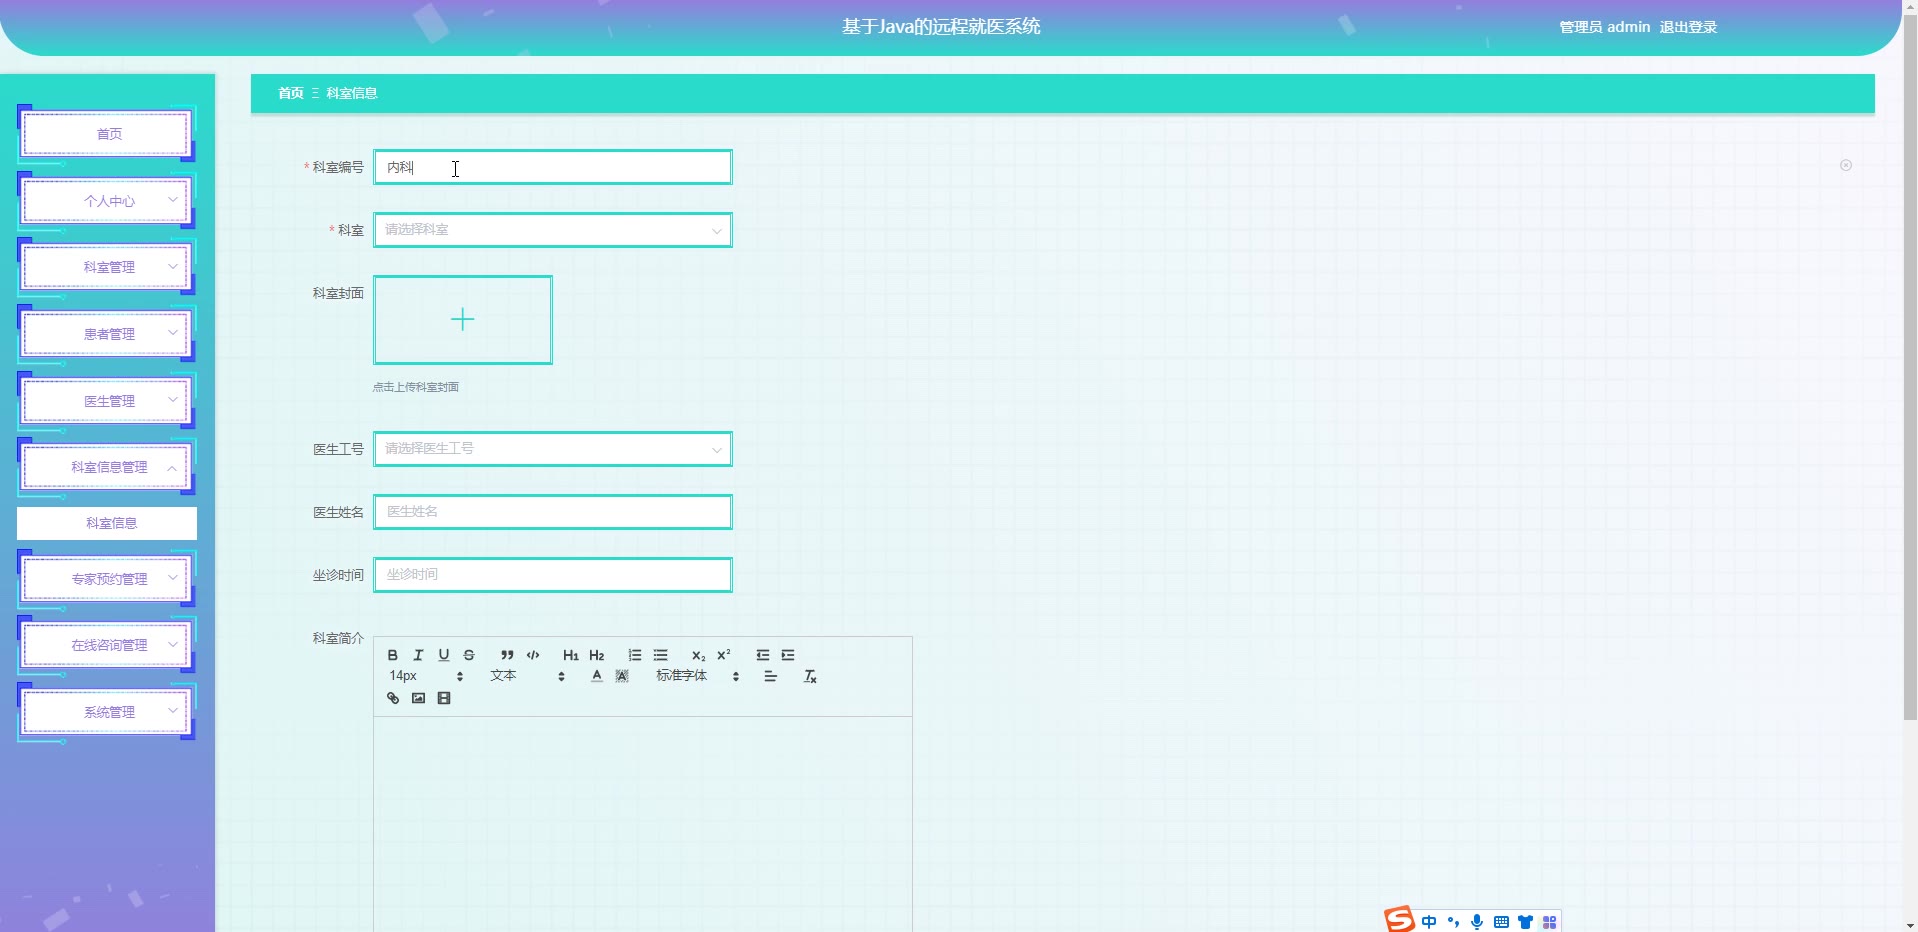Viewport: 1918px width, 932px height.
Task: Insert an ordered numbered list
Action: (635, 655)
